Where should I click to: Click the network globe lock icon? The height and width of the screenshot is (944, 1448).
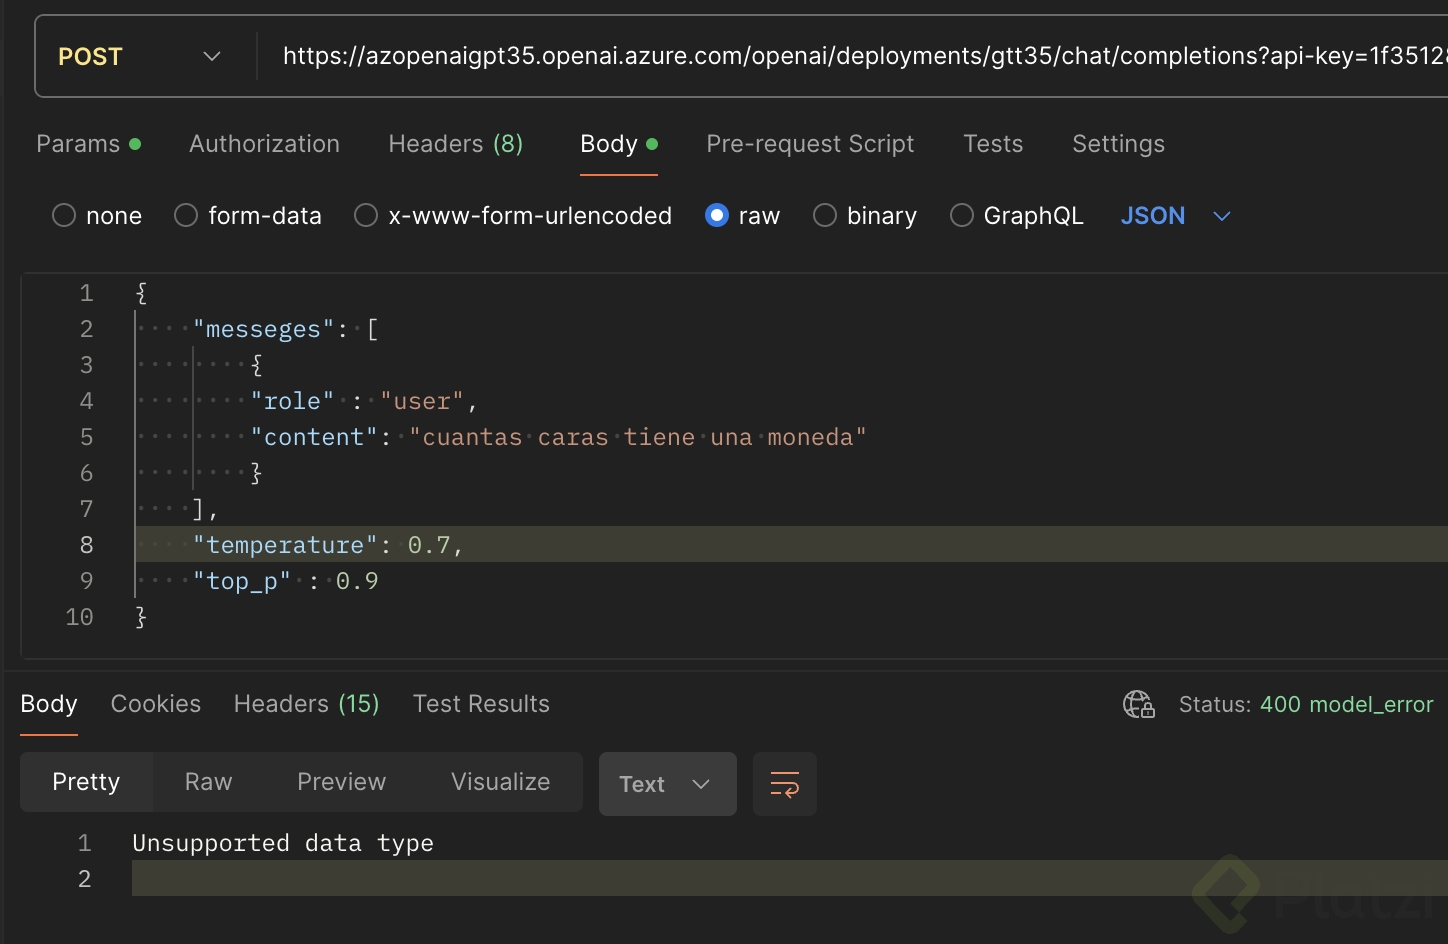[1138, 705]
